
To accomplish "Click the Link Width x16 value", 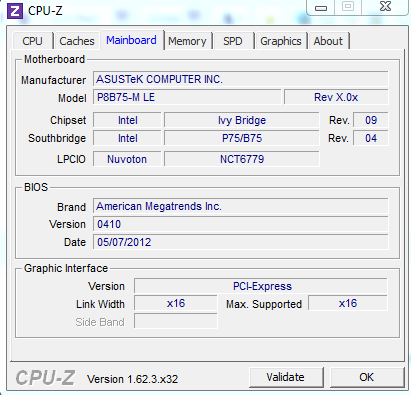I will (176, 304).
